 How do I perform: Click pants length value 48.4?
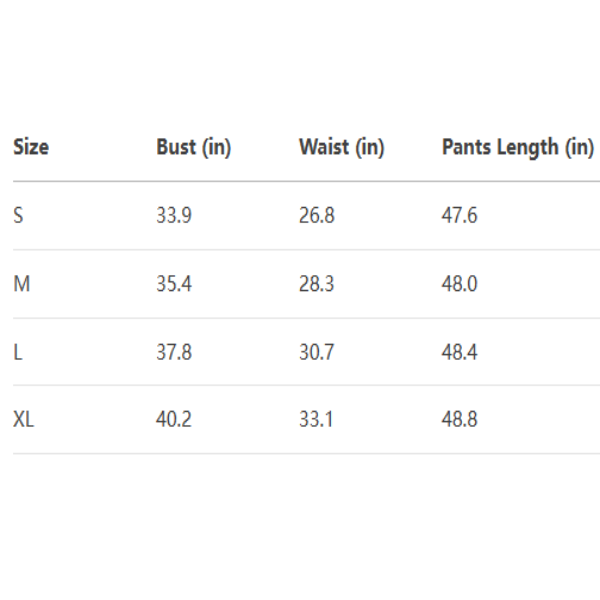point(460,352)
